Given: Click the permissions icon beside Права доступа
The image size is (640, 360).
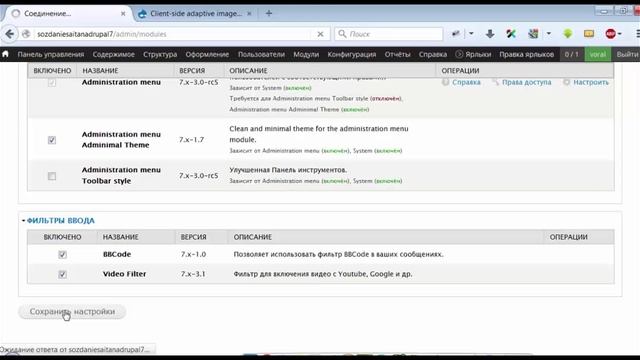Looking at the screenshot, I should click(x=496, y=82).
